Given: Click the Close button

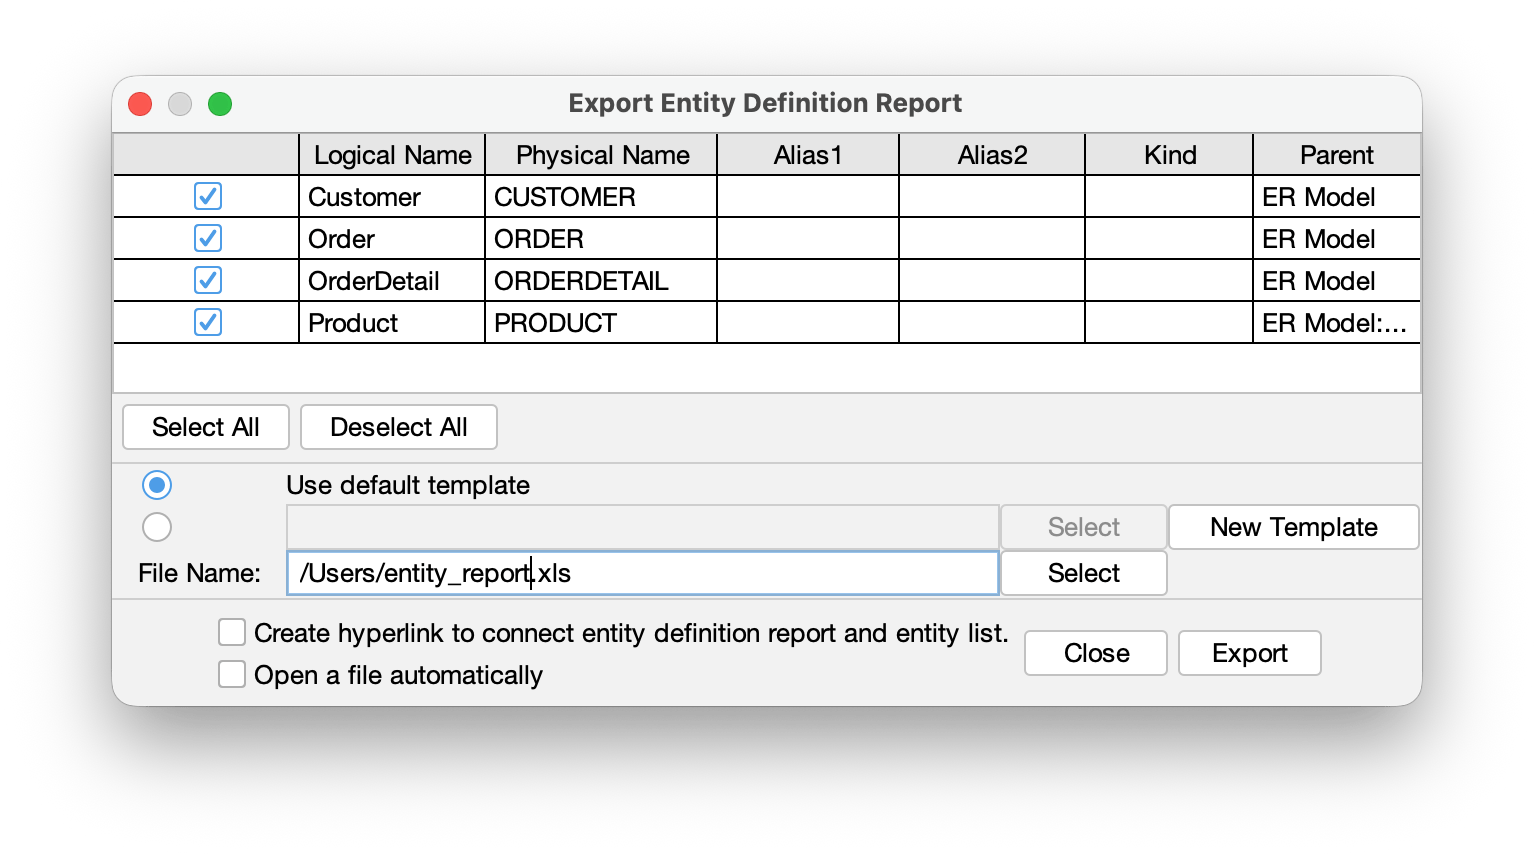Looking at the screenshot, I should (x=1095, y=653).
